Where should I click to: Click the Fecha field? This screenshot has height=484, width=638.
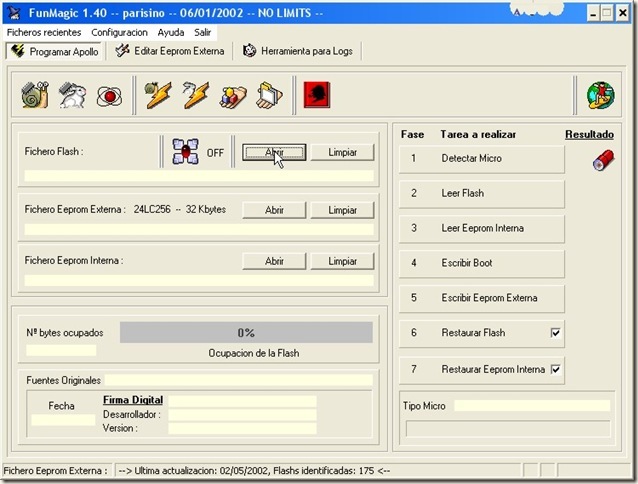pos(63,420)
